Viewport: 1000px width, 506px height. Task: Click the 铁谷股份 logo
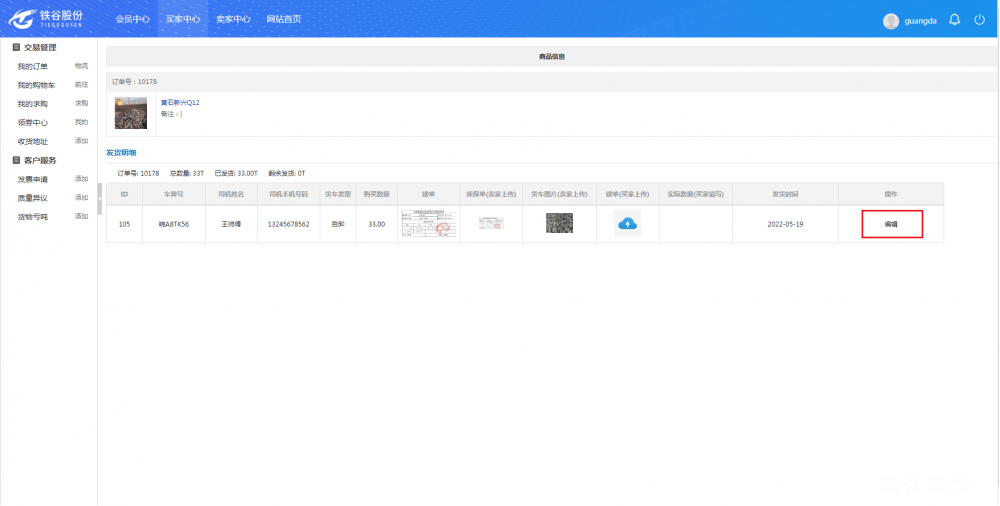[x=46, y=19]
